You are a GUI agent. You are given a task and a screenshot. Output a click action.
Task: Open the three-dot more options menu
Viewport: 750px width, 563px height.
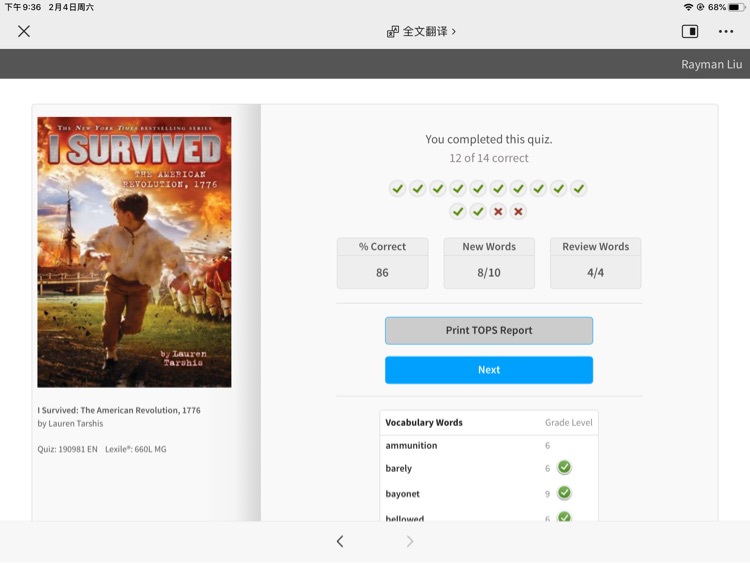point(726,32)
